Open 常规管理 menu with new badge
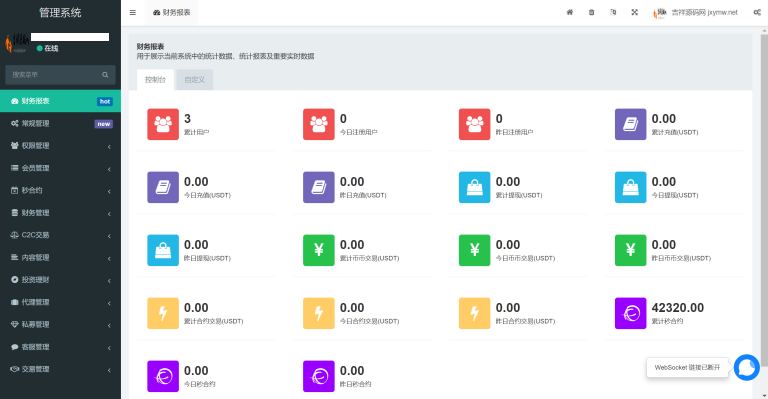 60,123
